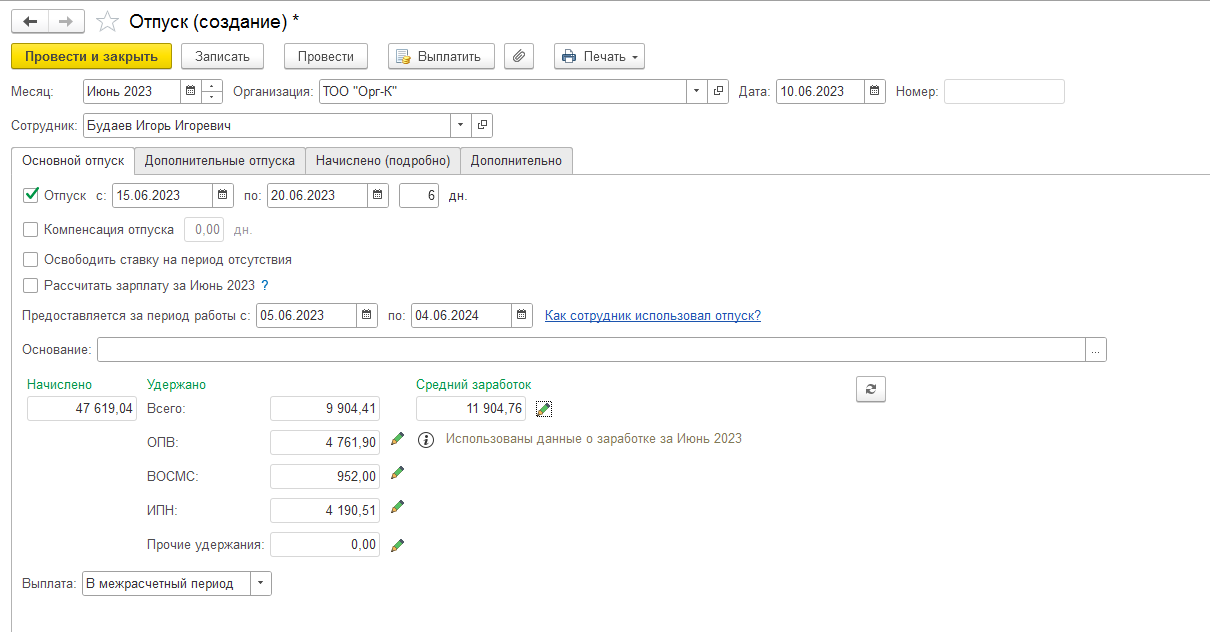Screen dimensions: 1210x632
Task: Open the Выплата dropdown list
Action: 260,584
